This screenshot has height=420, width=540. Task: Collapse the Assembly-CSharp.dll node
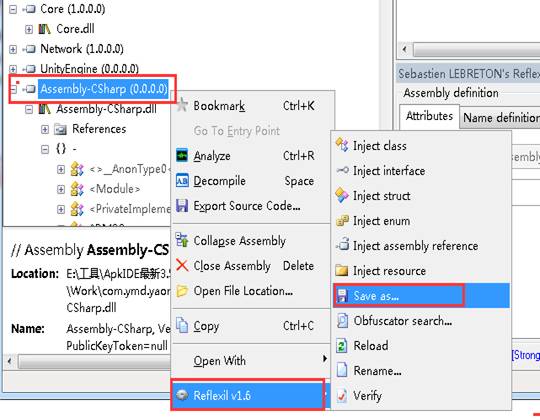click(x=29, y=109)
